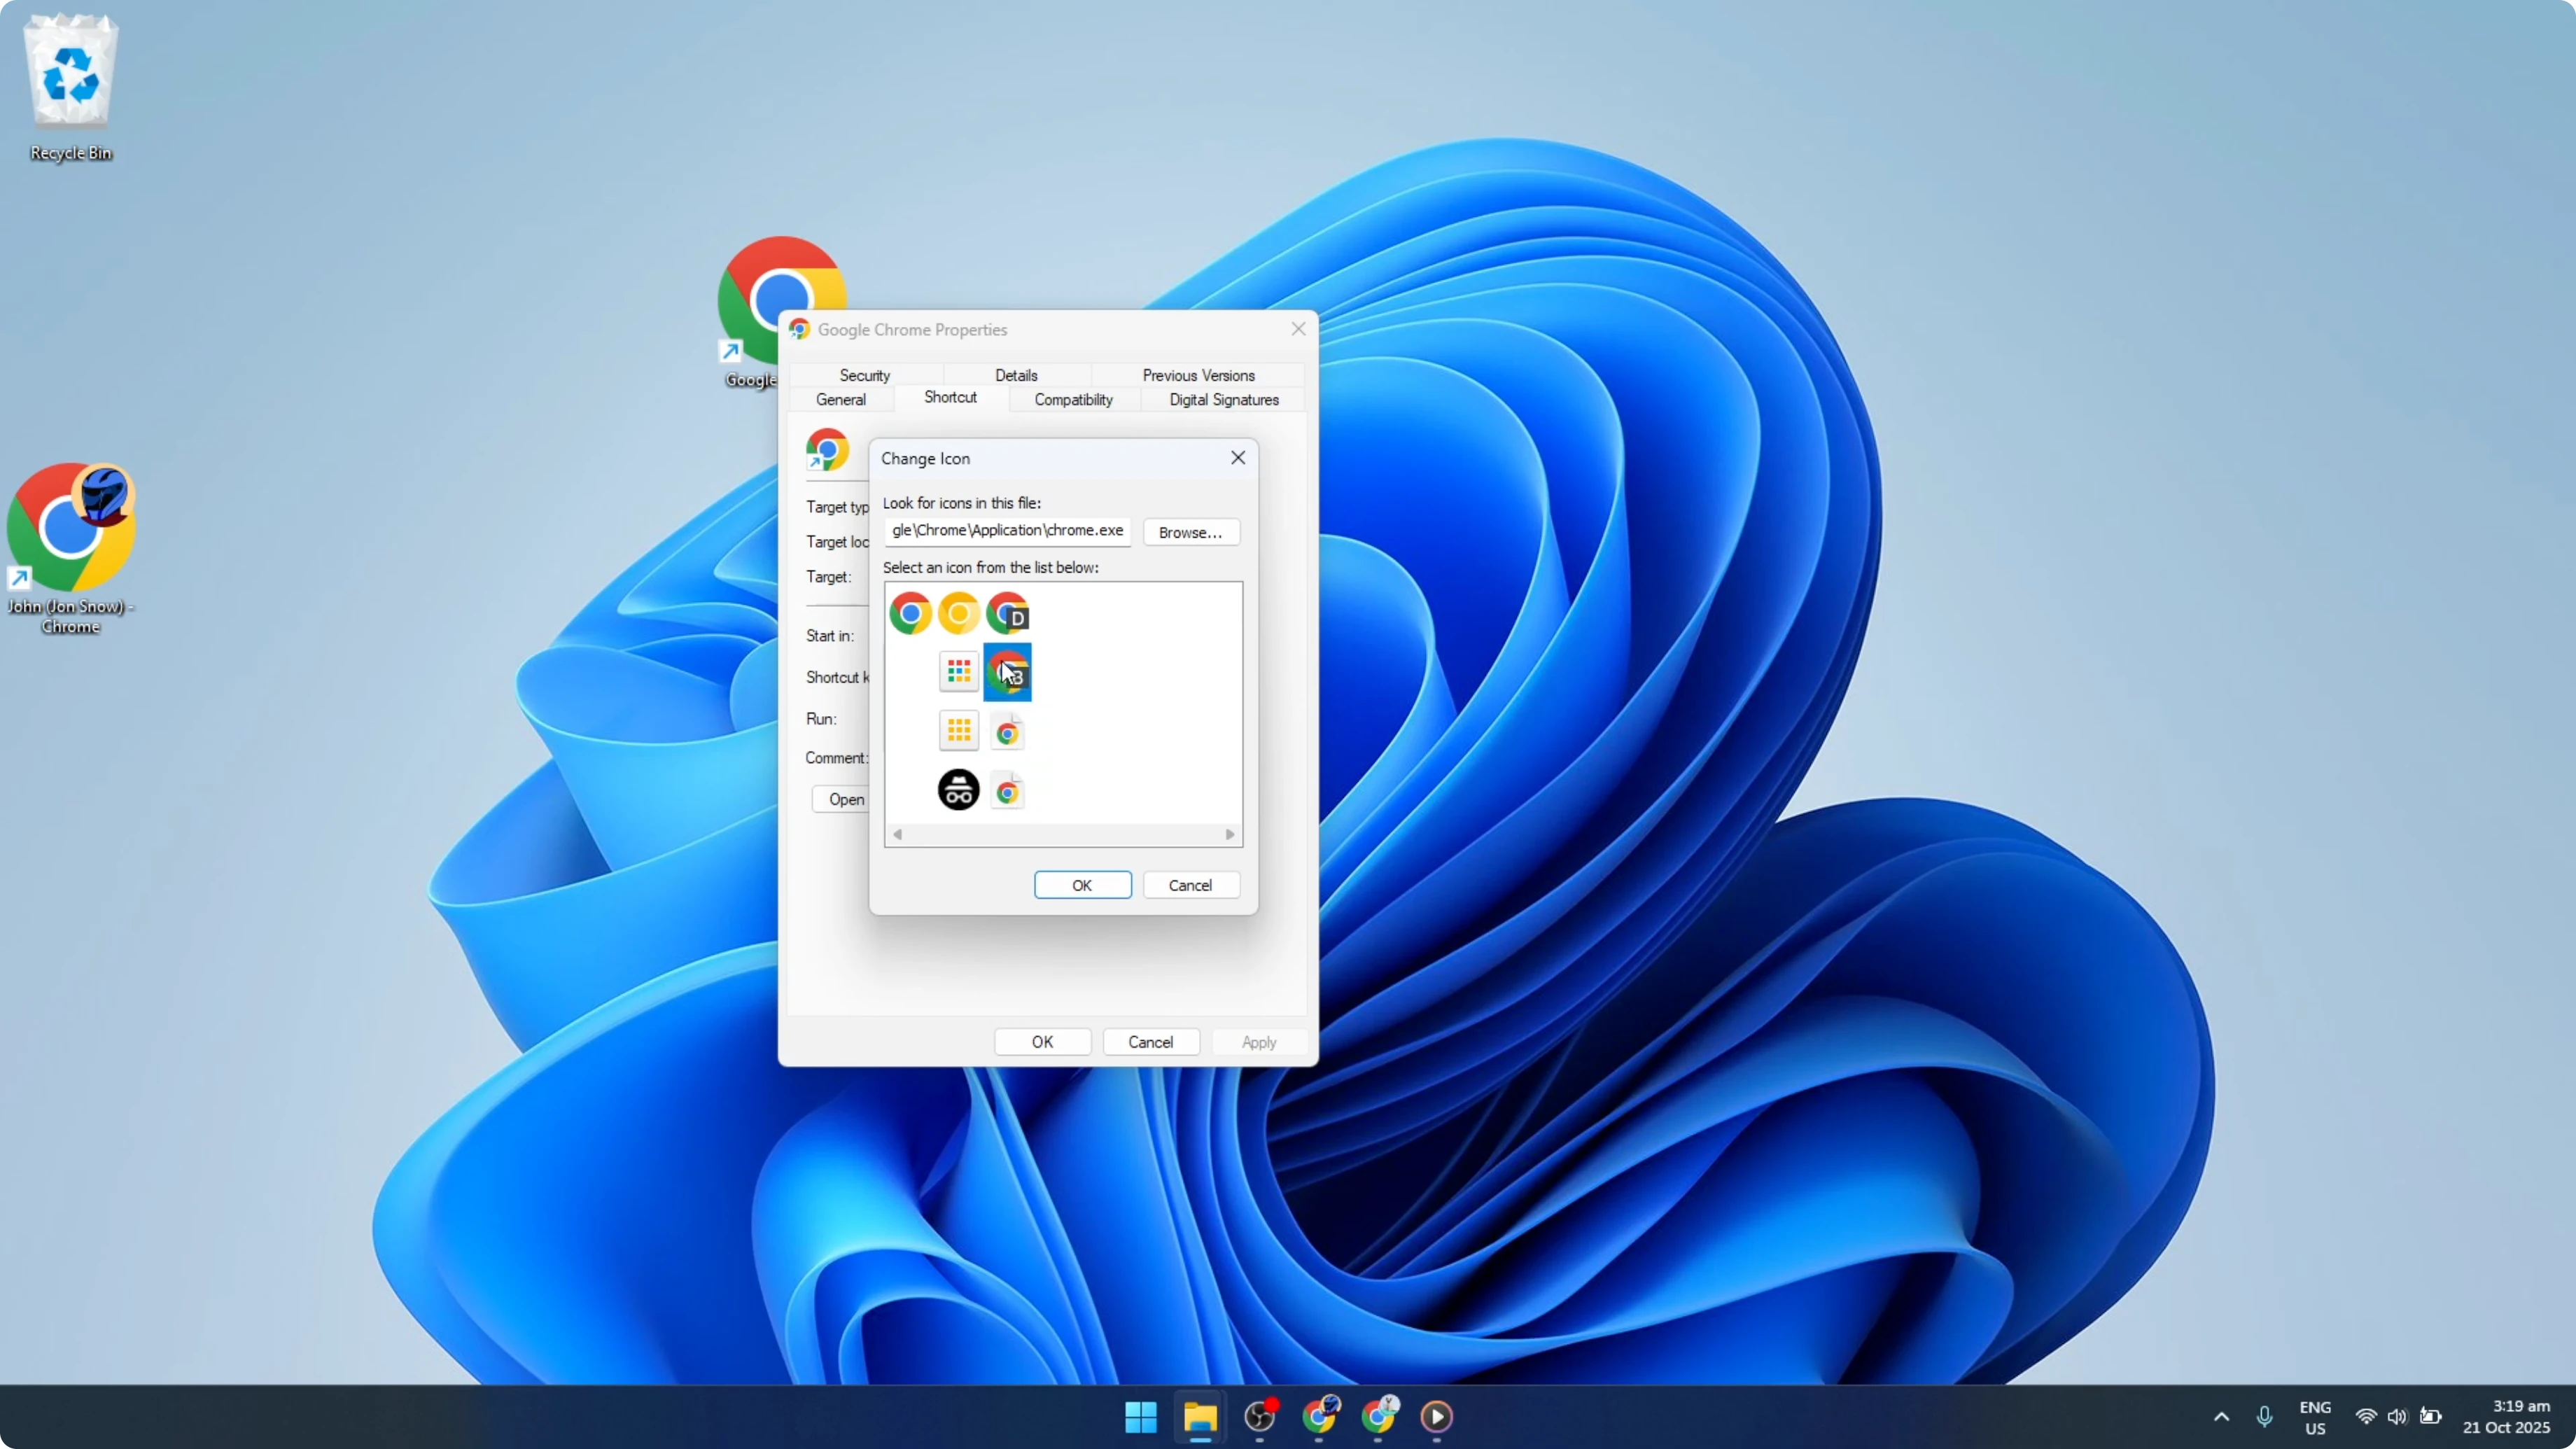Select the Chrome HTML document icon
Screen dimensions: 2576x1449
(1008, 731)
